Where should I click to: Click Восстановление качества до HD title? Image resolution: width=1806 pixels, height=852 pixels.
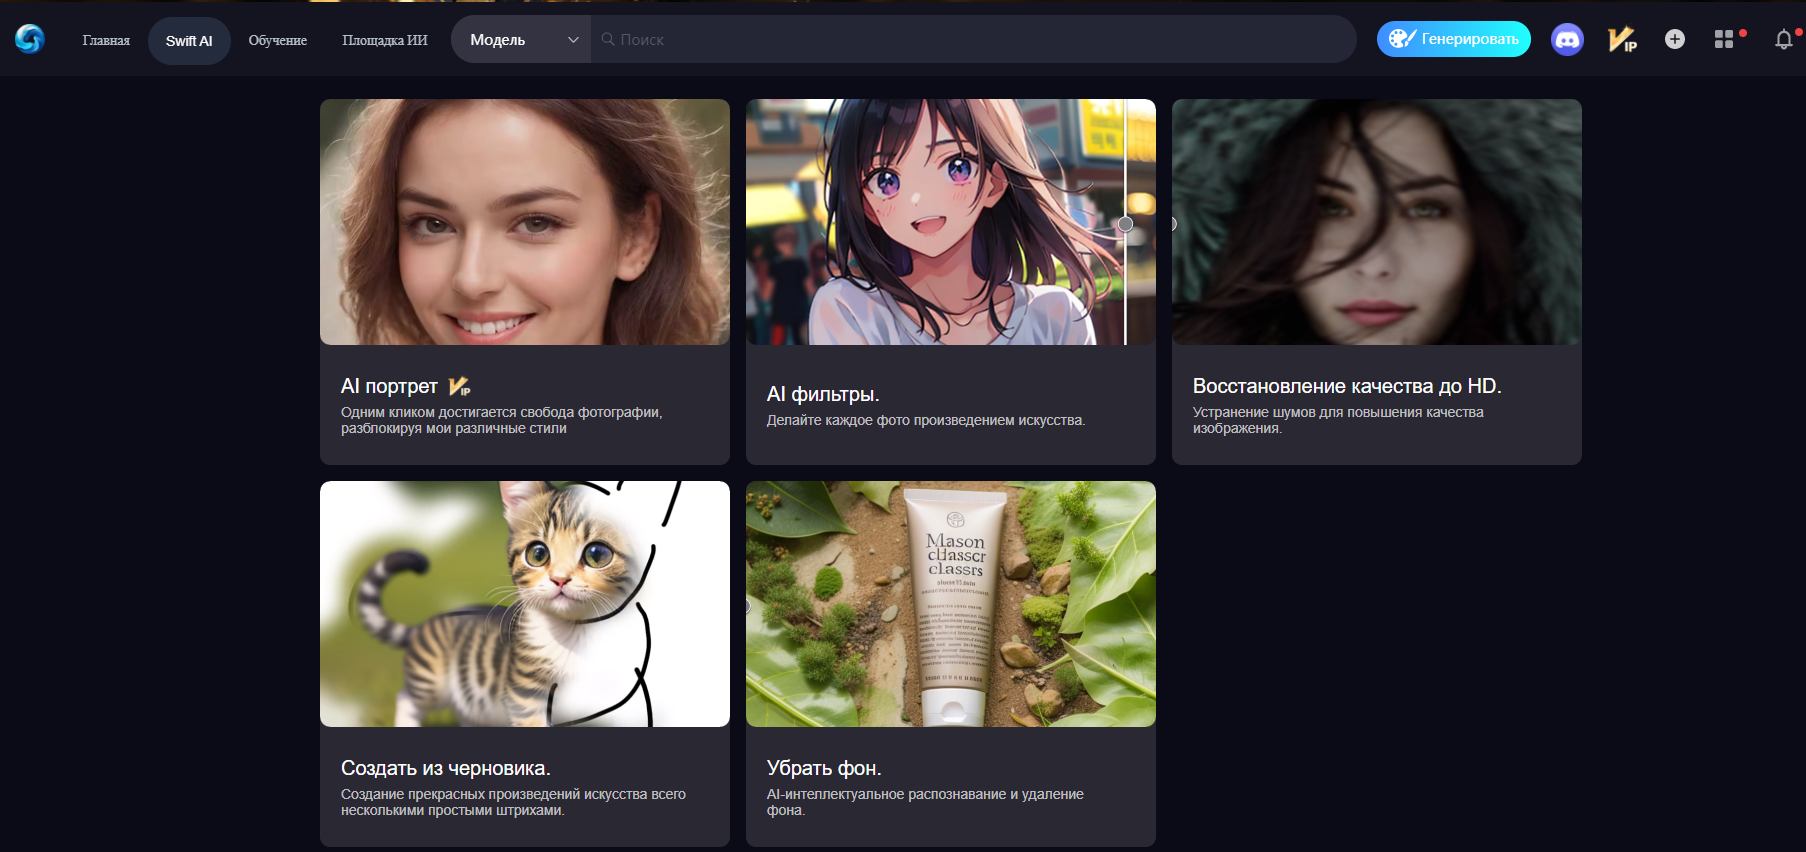coord(1347,386)
